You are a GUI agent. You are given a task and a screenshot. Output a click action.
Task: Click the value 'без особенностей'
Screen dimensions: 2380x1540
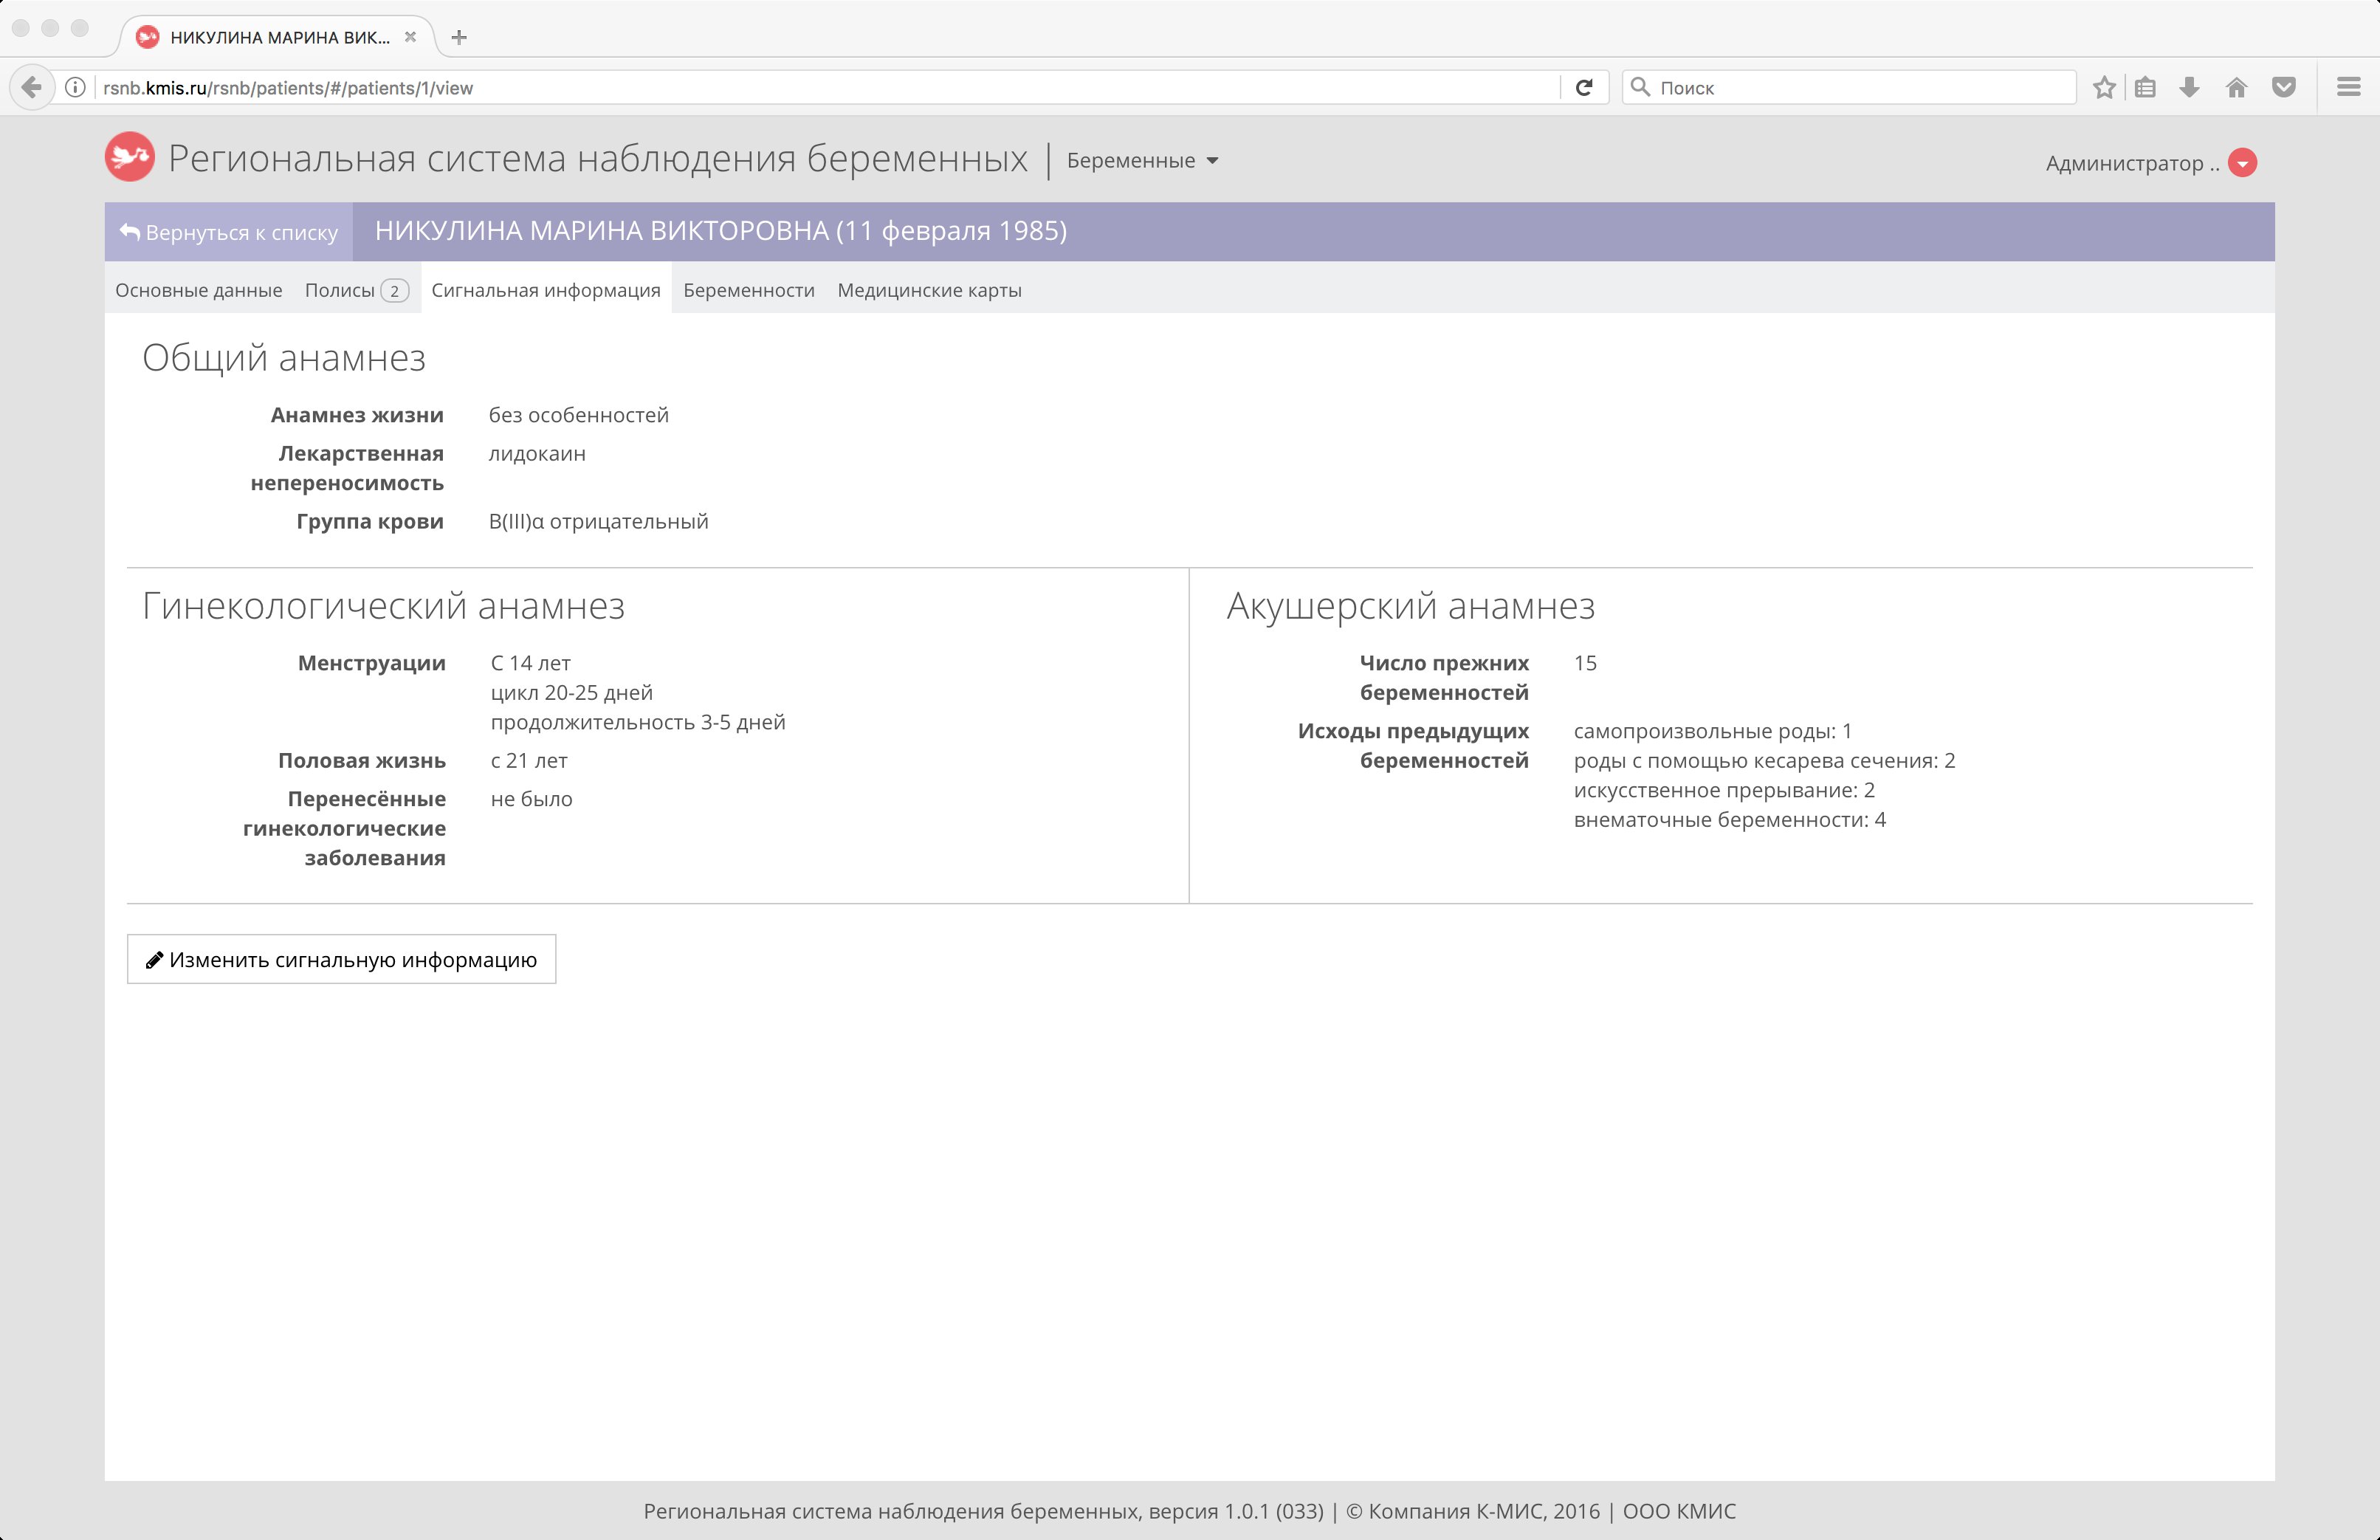tap(579, 415)
